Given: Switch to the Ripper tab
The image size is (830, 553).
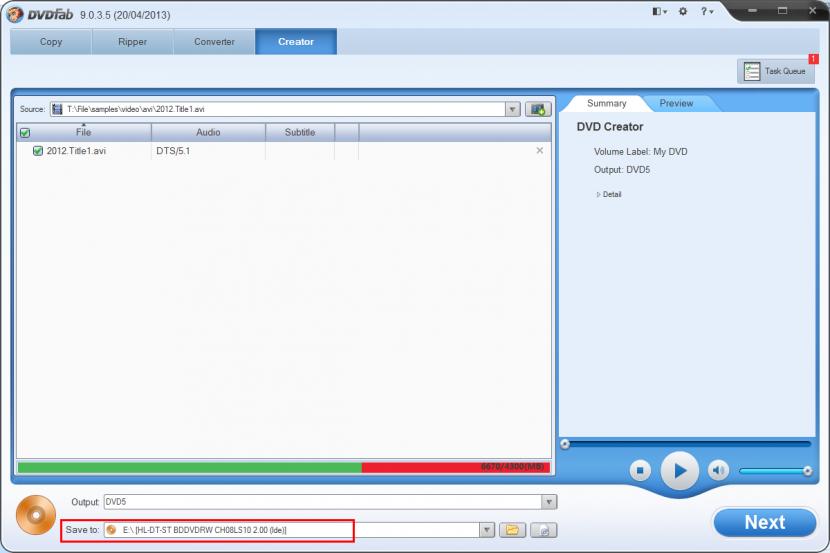Looking at the screenshot, I should (132, 42).
